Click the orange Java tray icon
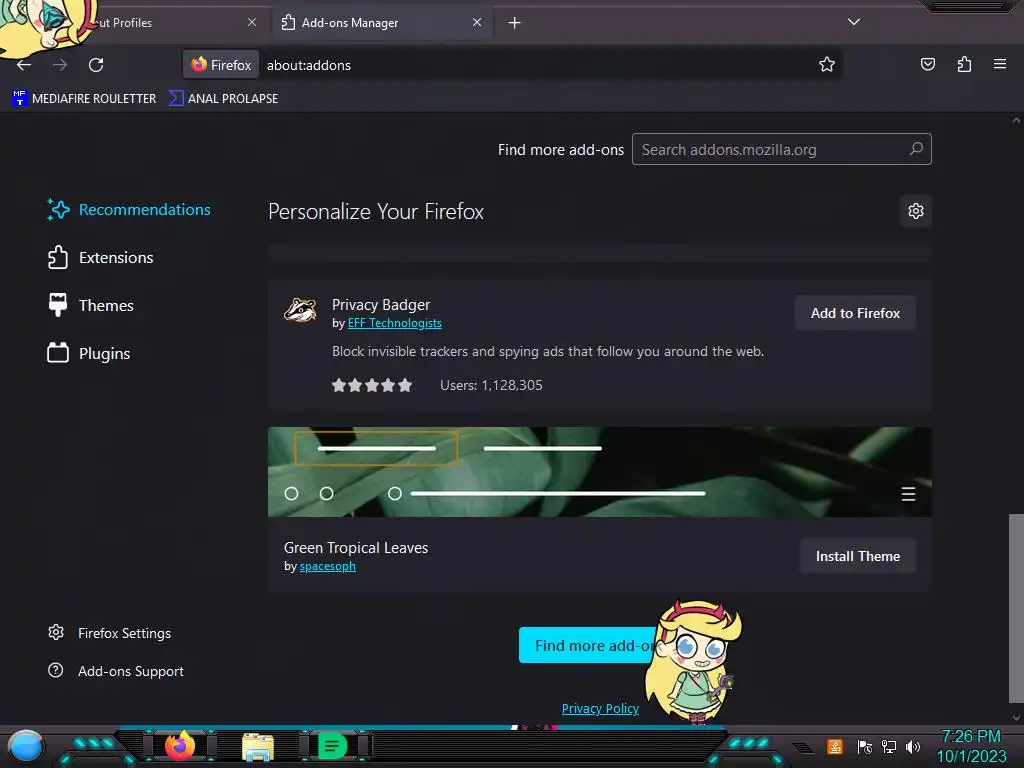The image size is (1024, 768). pos(835,746)
